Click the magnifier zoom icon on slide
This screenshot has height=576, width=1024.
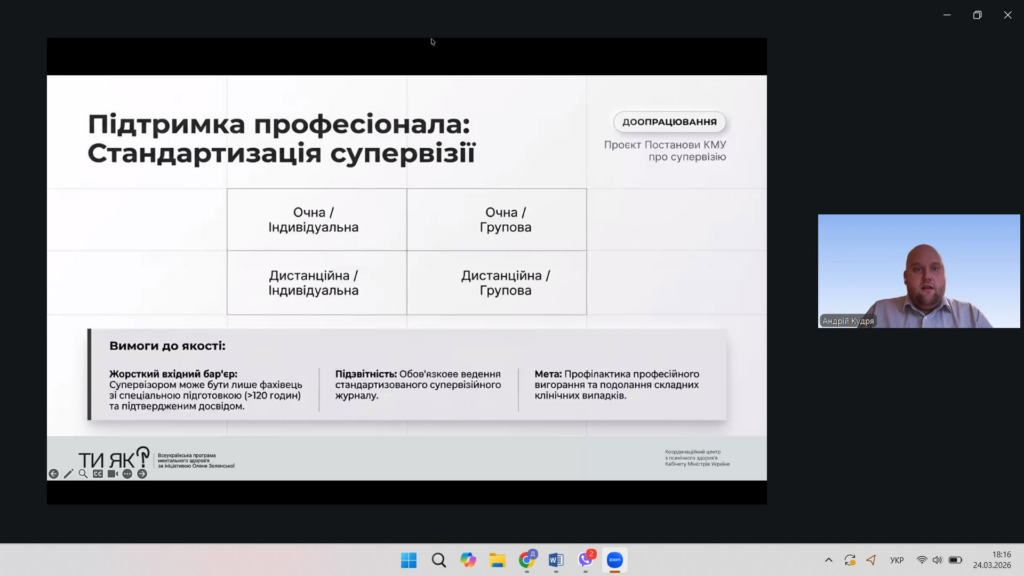83,474
